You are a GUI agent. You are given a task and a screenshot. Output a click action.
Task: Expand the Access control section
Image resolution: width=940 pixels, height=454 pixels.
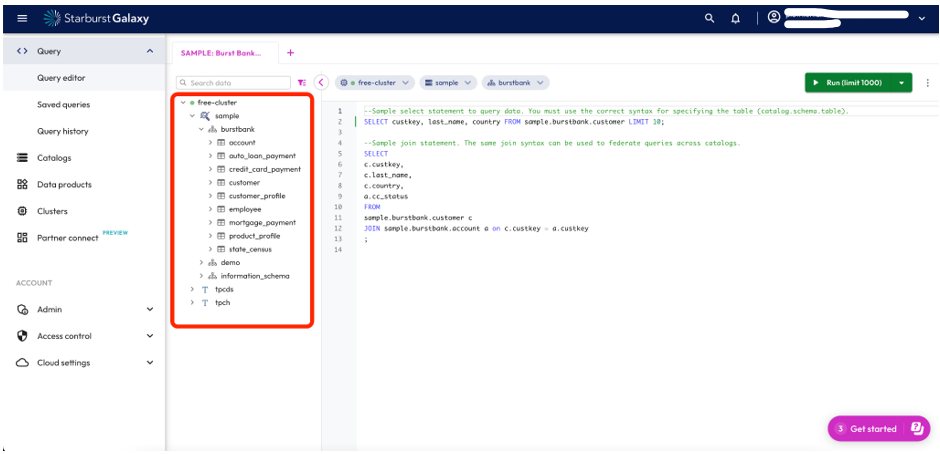tap(150, 336)
